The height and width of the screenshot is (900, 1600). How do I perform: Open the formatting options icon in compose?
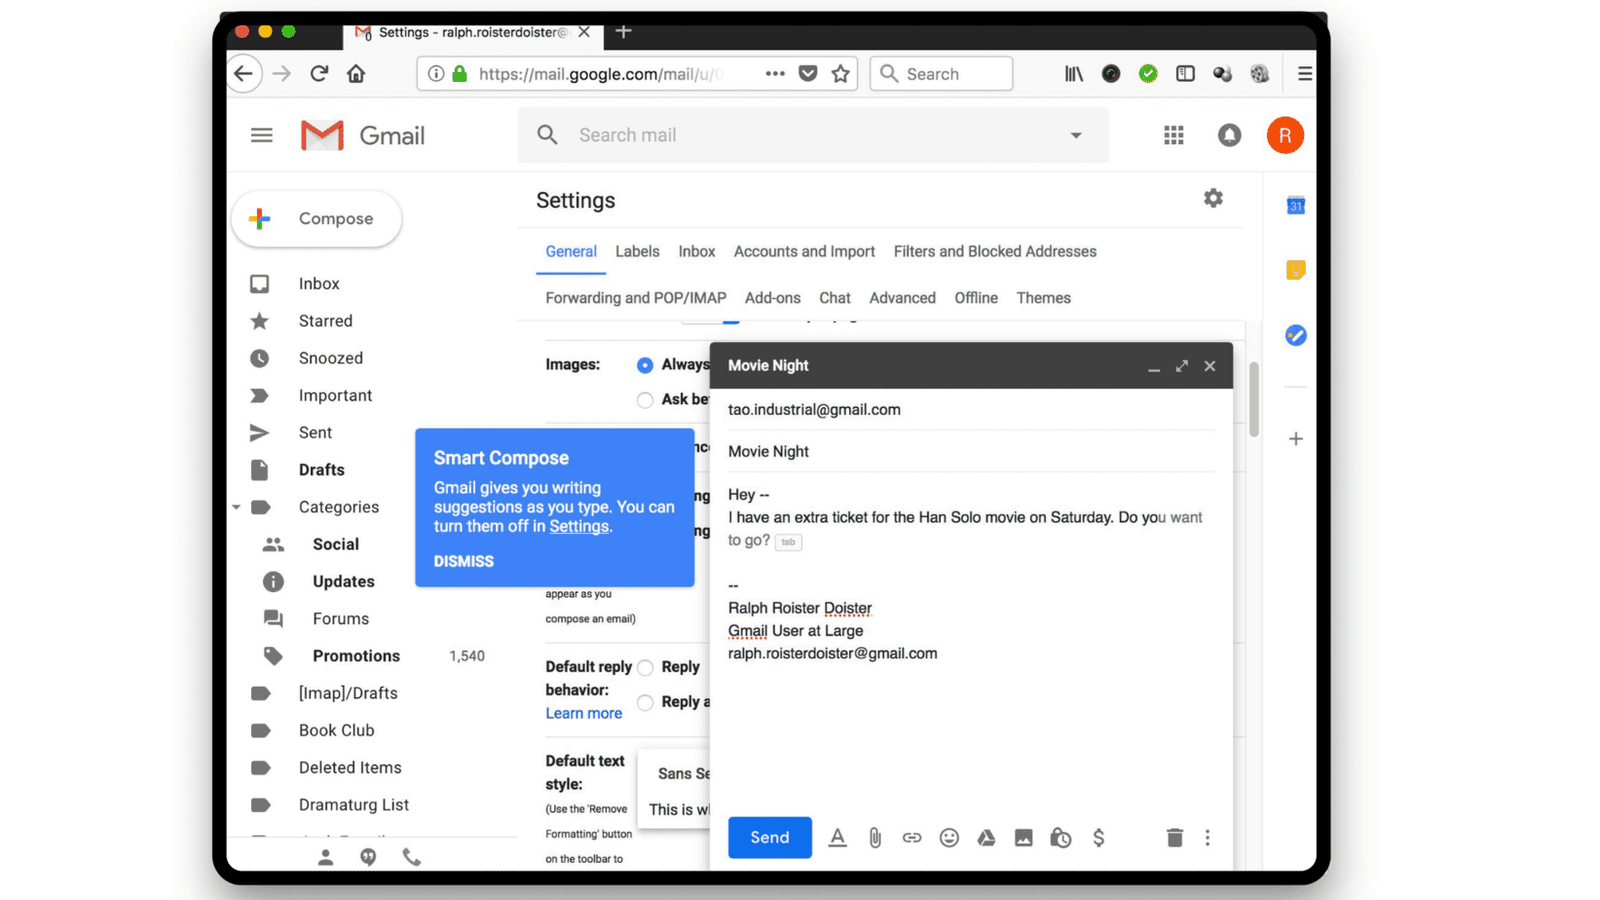[x=837, y=838]
